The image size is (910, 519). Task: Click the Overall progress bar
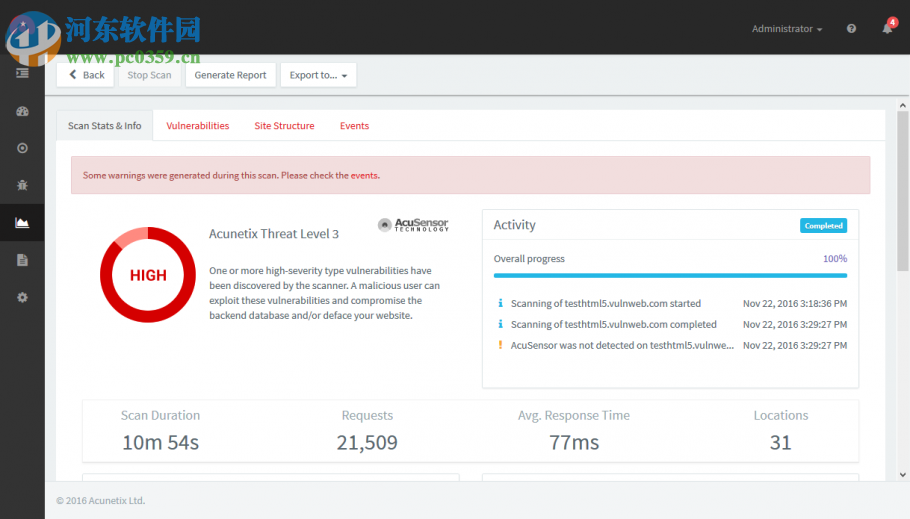coord(670,275)
